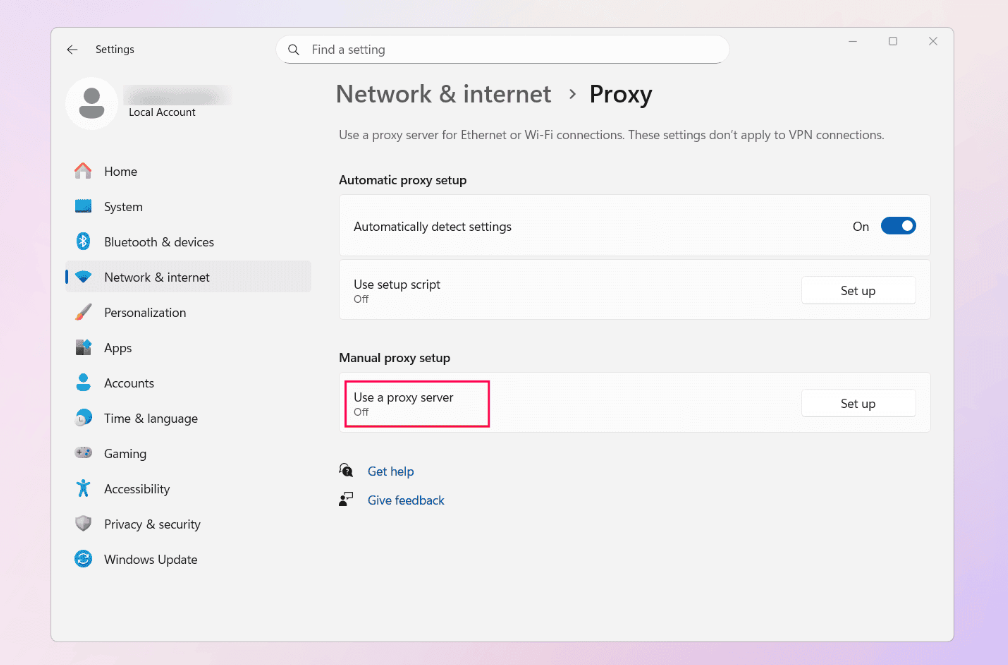Select Network & internet in sidebar
Viewport: 1008px width, 665px height.
point(156,278)
